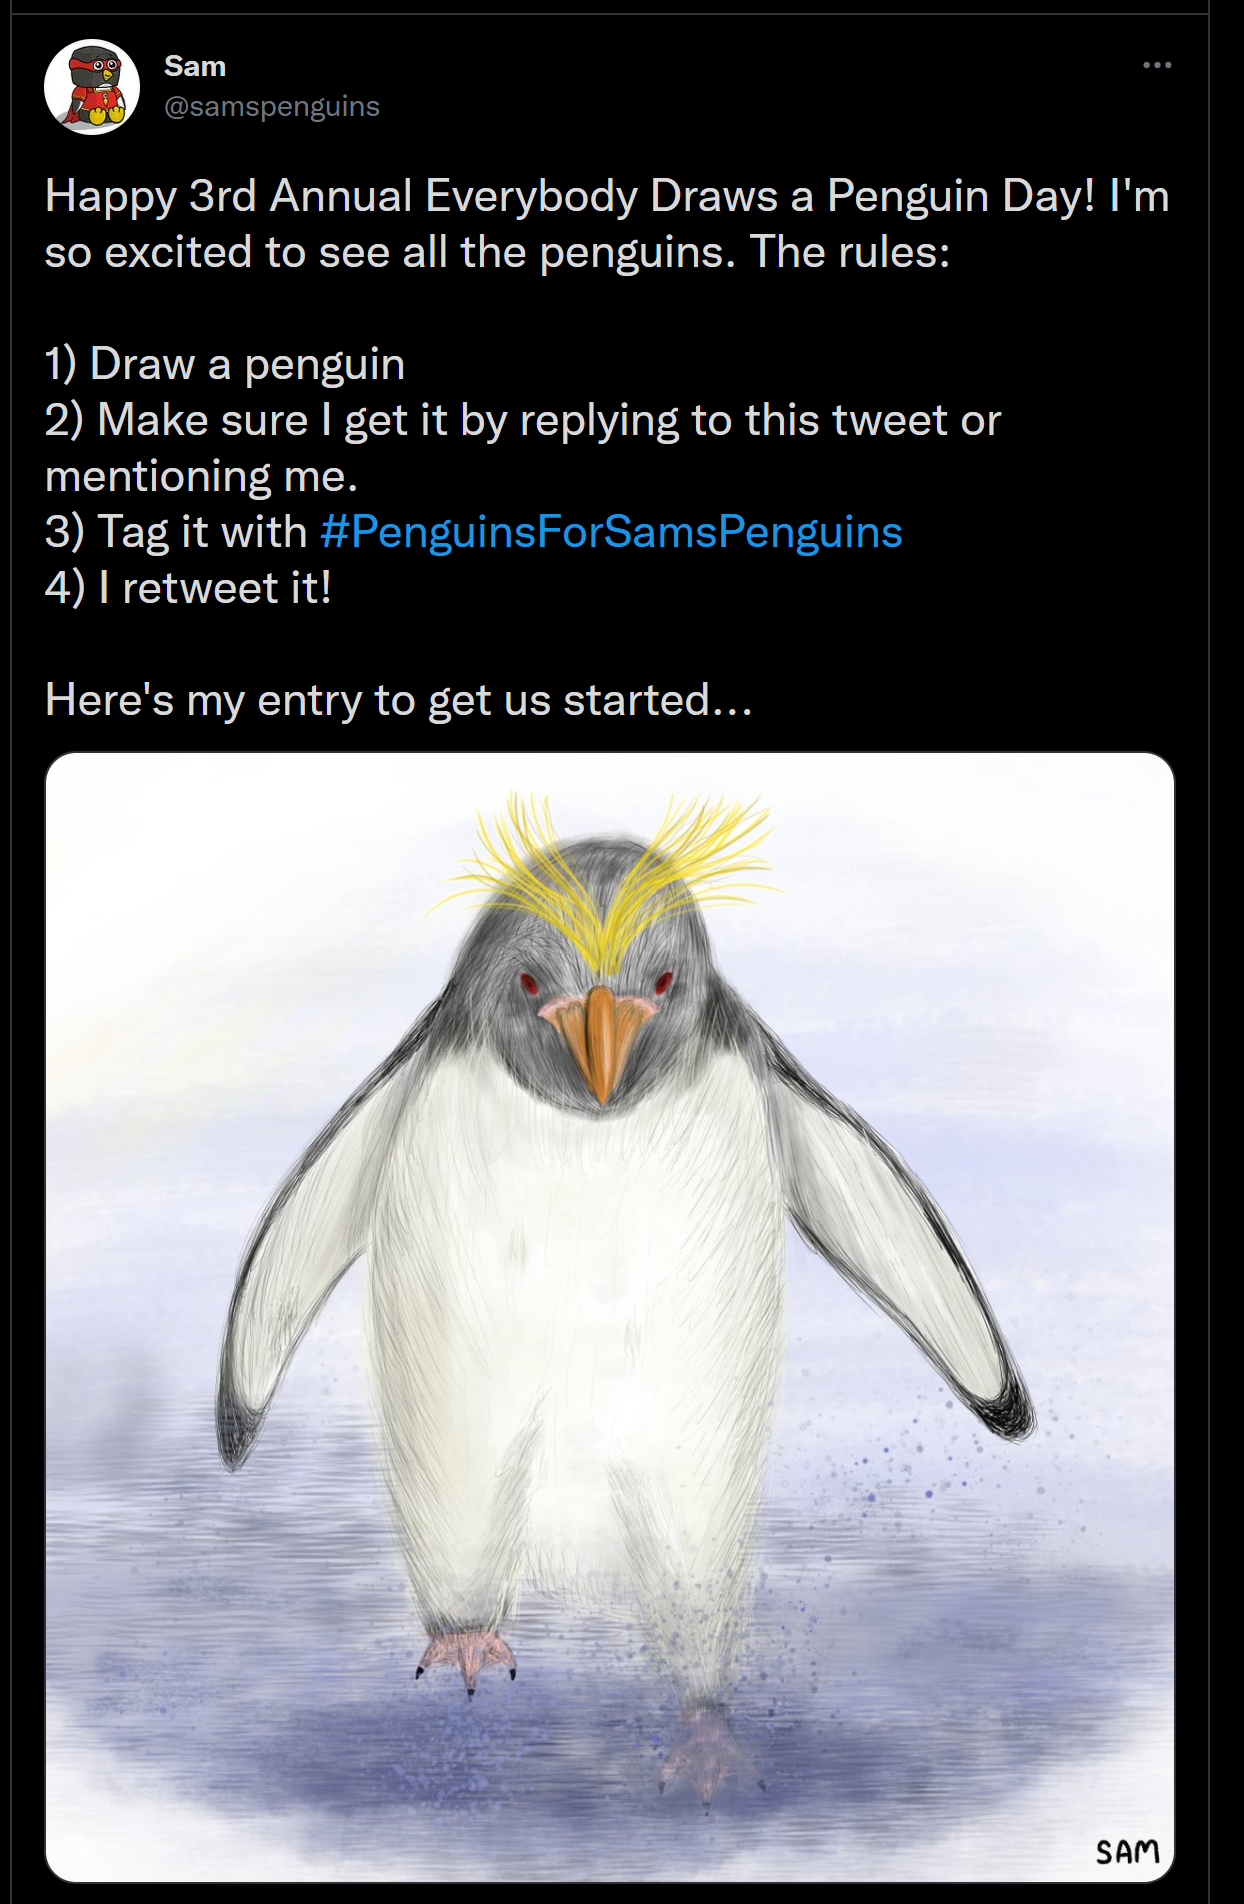Click the words 'mentioning me.'

coord(202,476)
